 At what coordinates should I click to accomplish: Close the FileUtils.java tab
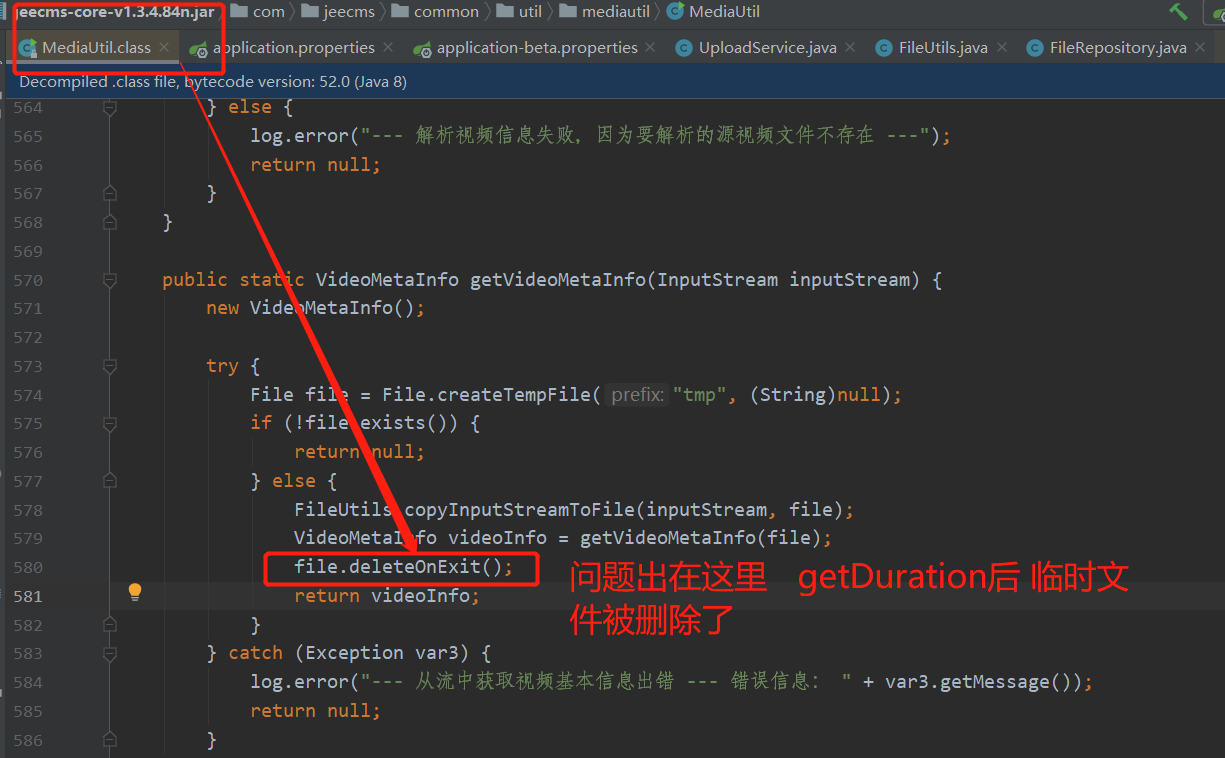click(x=1000, y=47)
